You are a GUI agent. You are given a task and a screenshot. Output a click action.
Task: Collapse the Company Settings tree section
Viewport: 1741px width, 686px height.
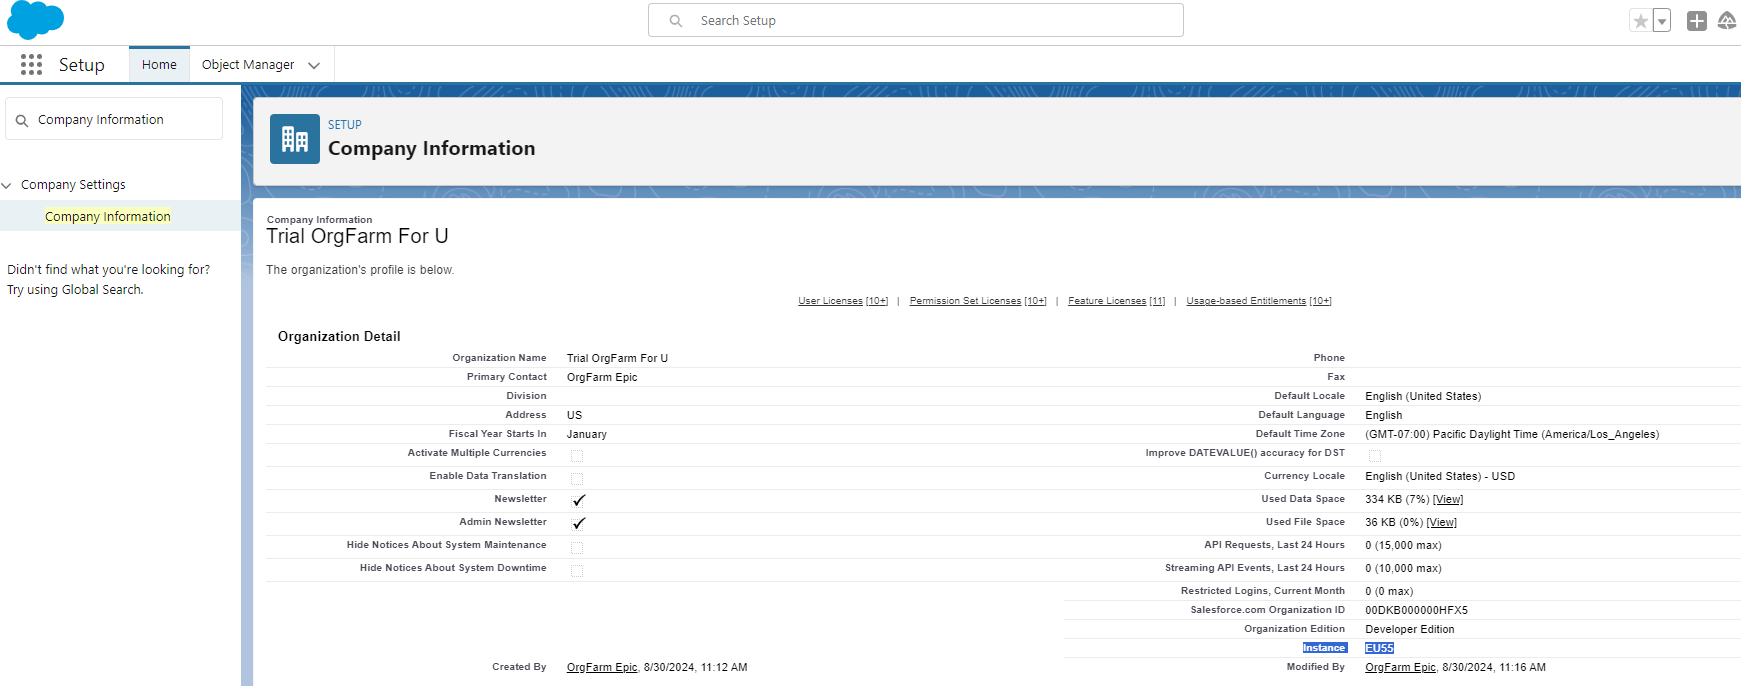coord(7,186)
